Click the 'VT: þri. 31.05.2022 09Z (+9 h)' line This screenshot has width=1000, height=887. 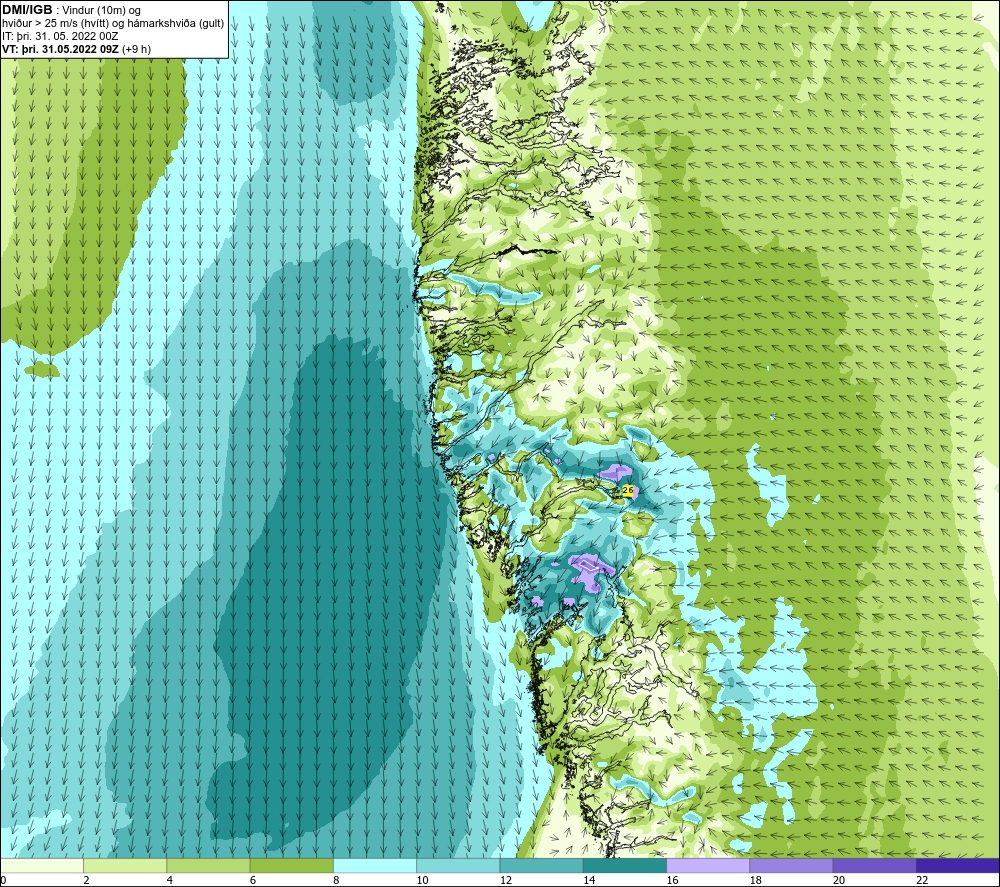[x=77, y=49]
